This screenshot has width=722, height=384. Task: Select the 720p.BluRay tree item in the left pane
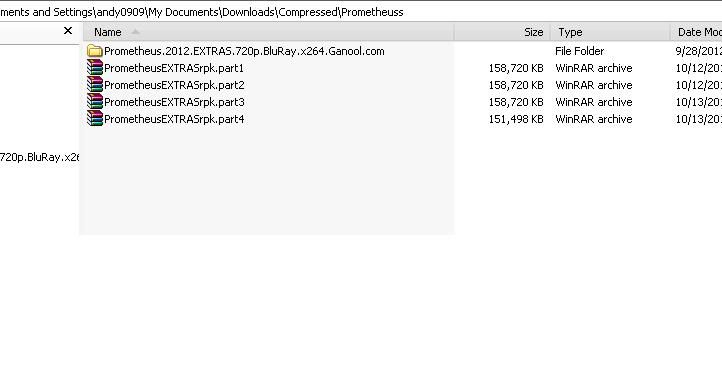click(x=40, y=157)
